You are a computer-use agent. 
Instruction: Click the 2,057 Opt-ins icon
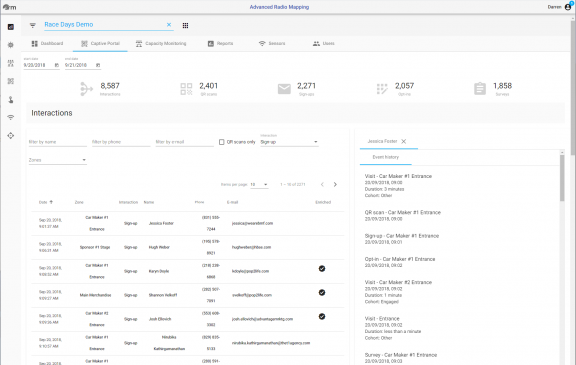(x=382, y=89)
